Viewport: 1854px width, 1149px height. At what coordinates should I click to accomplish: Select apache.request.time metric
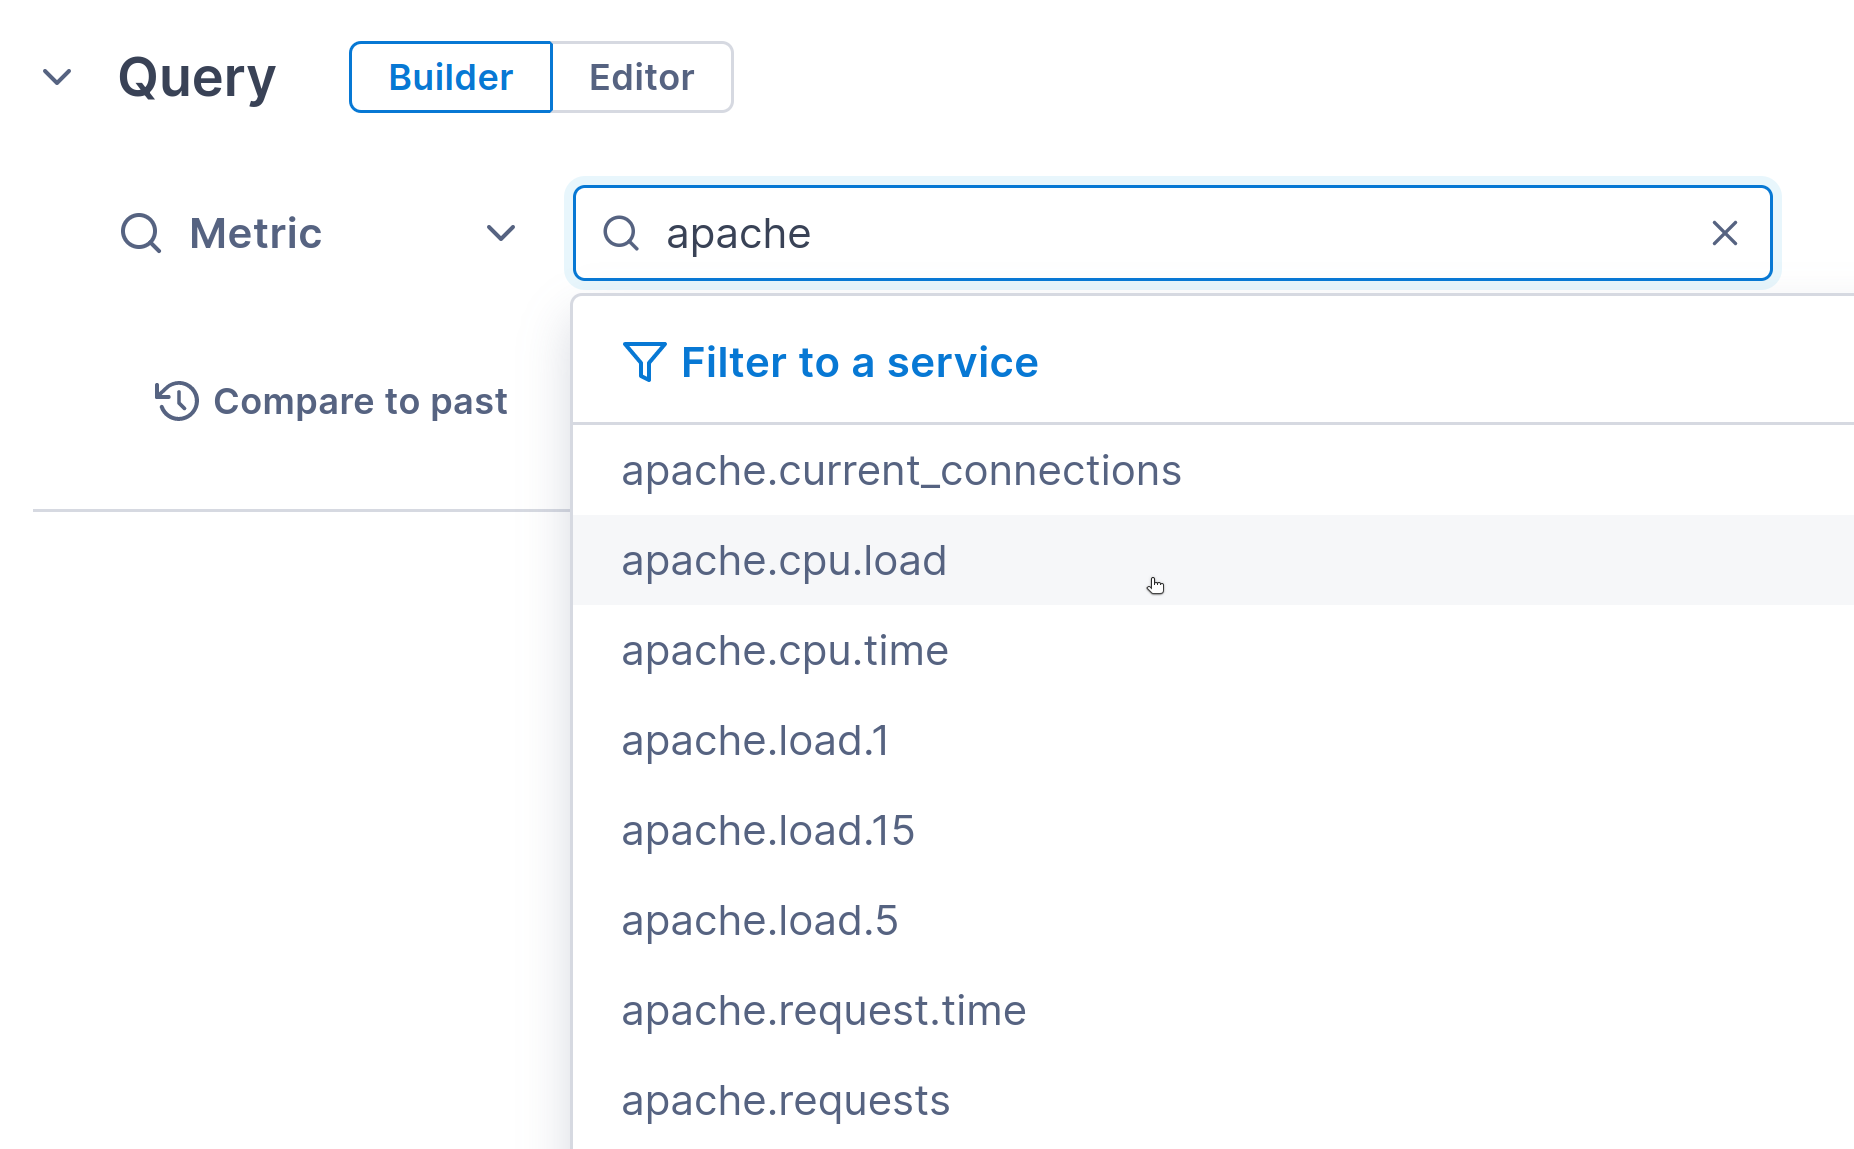[x=824, y=1011]
